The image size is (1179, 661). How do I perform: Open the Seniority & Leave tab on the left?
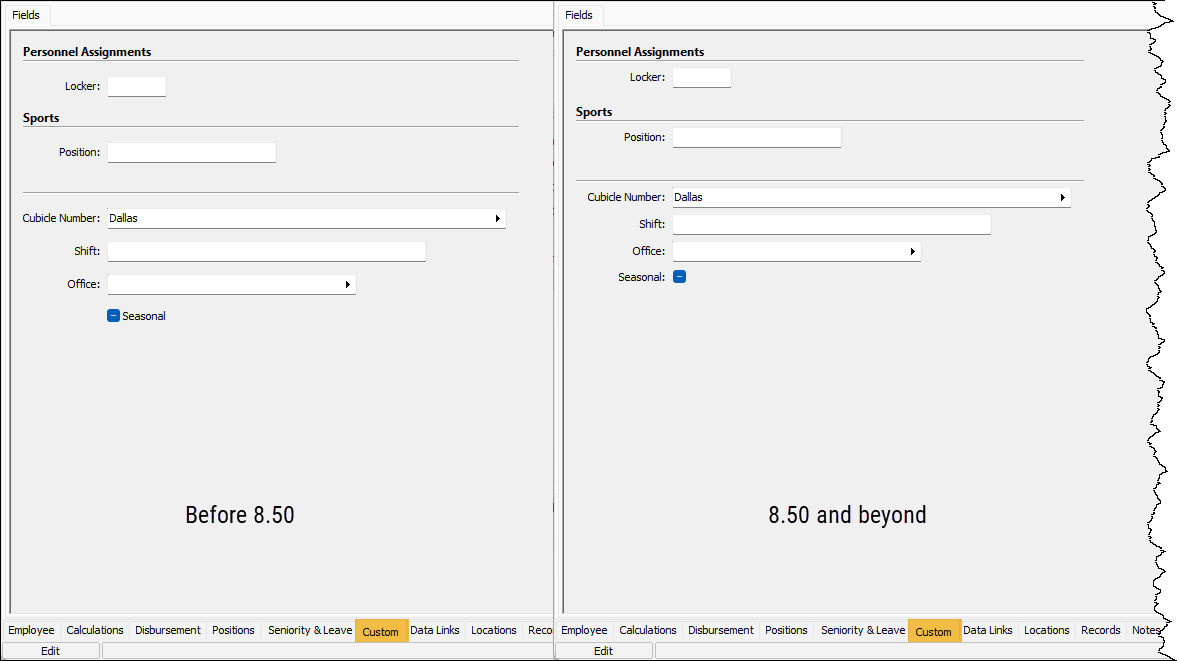point(309,630)
